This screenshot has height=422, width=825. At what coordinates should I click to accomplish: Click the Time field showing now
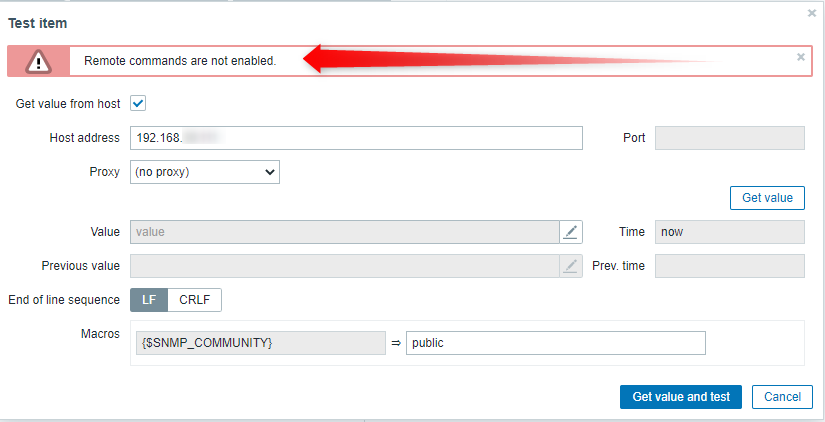tap(729, 232)
